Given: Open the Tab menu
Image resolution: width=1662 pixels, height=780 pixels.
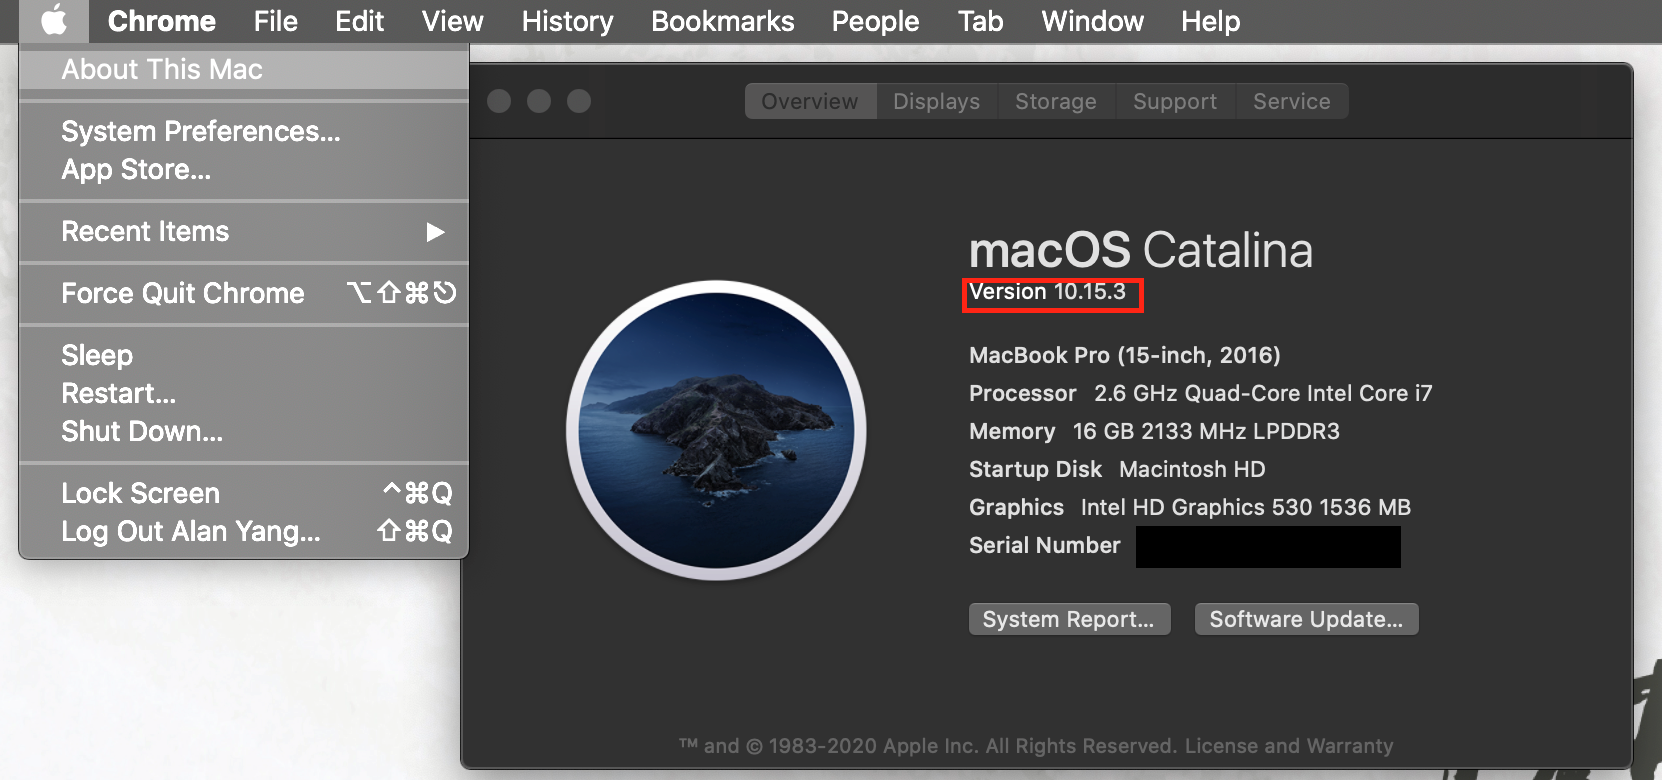Looking at the screenshot, I should coord(980,21).
